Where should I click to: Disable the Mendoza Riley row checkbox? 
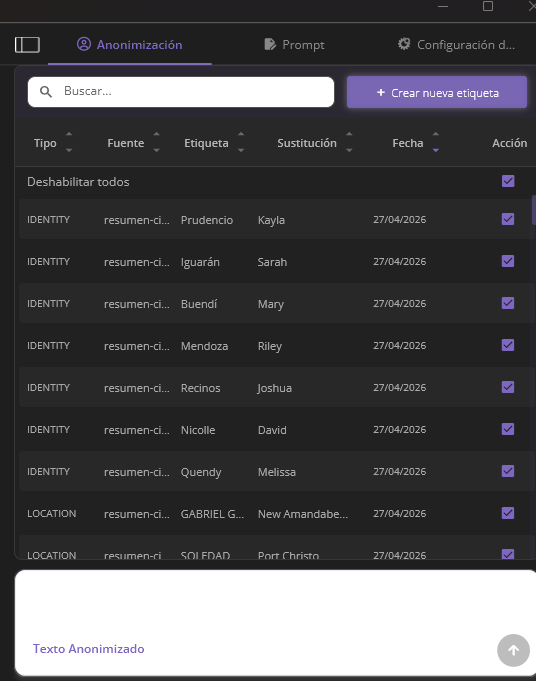(x=508, y=345)
